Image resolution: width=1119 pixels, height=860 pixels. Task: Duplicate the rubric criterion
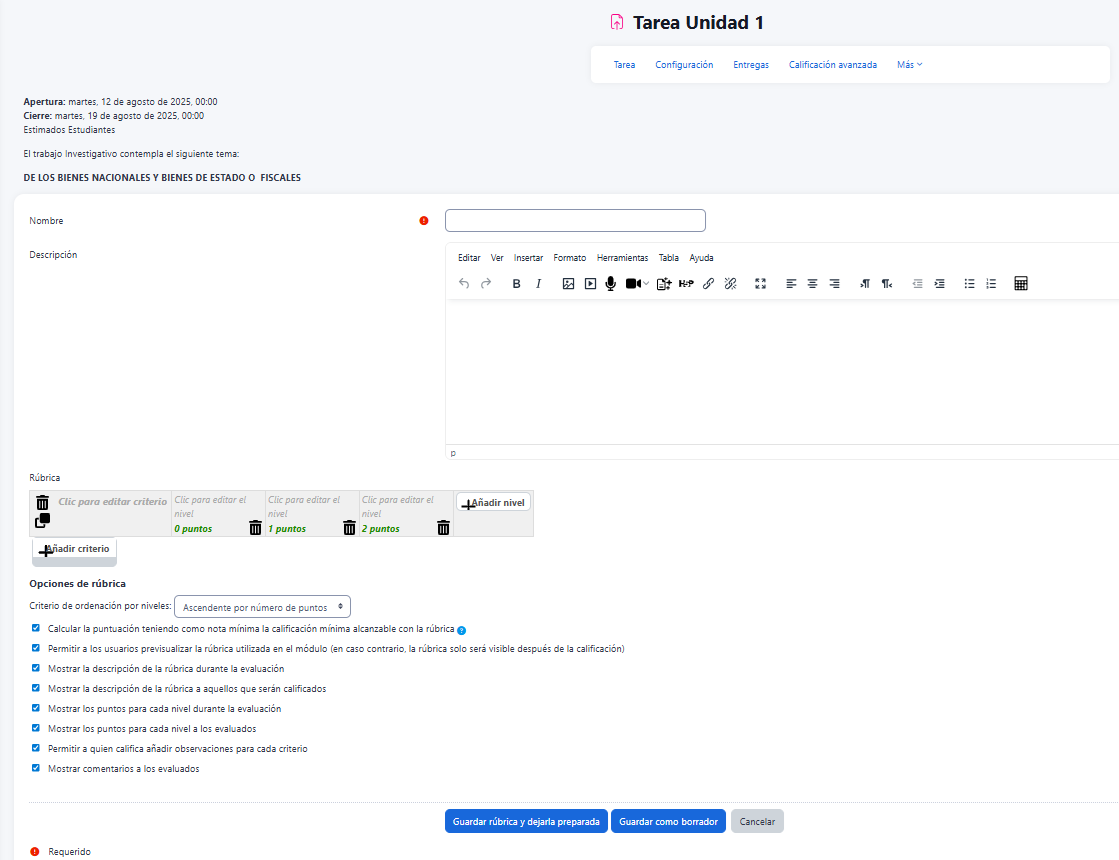point(42,521)
